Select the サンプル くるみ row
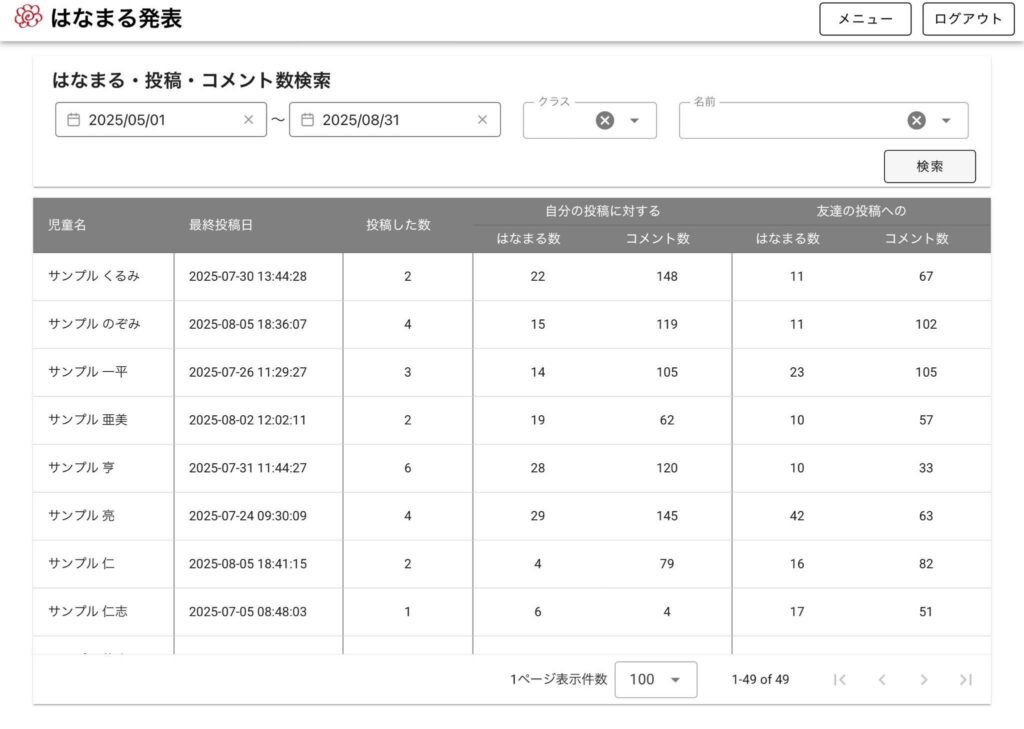The height and width of the screenshot is (729, 1024). tap(94, 277)
